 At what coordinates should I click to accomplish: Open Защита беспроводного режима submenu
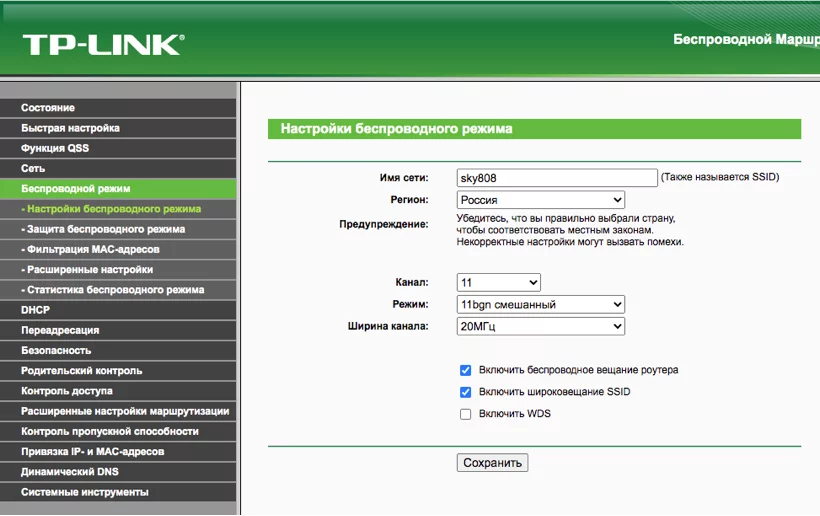tap(118, 229)
